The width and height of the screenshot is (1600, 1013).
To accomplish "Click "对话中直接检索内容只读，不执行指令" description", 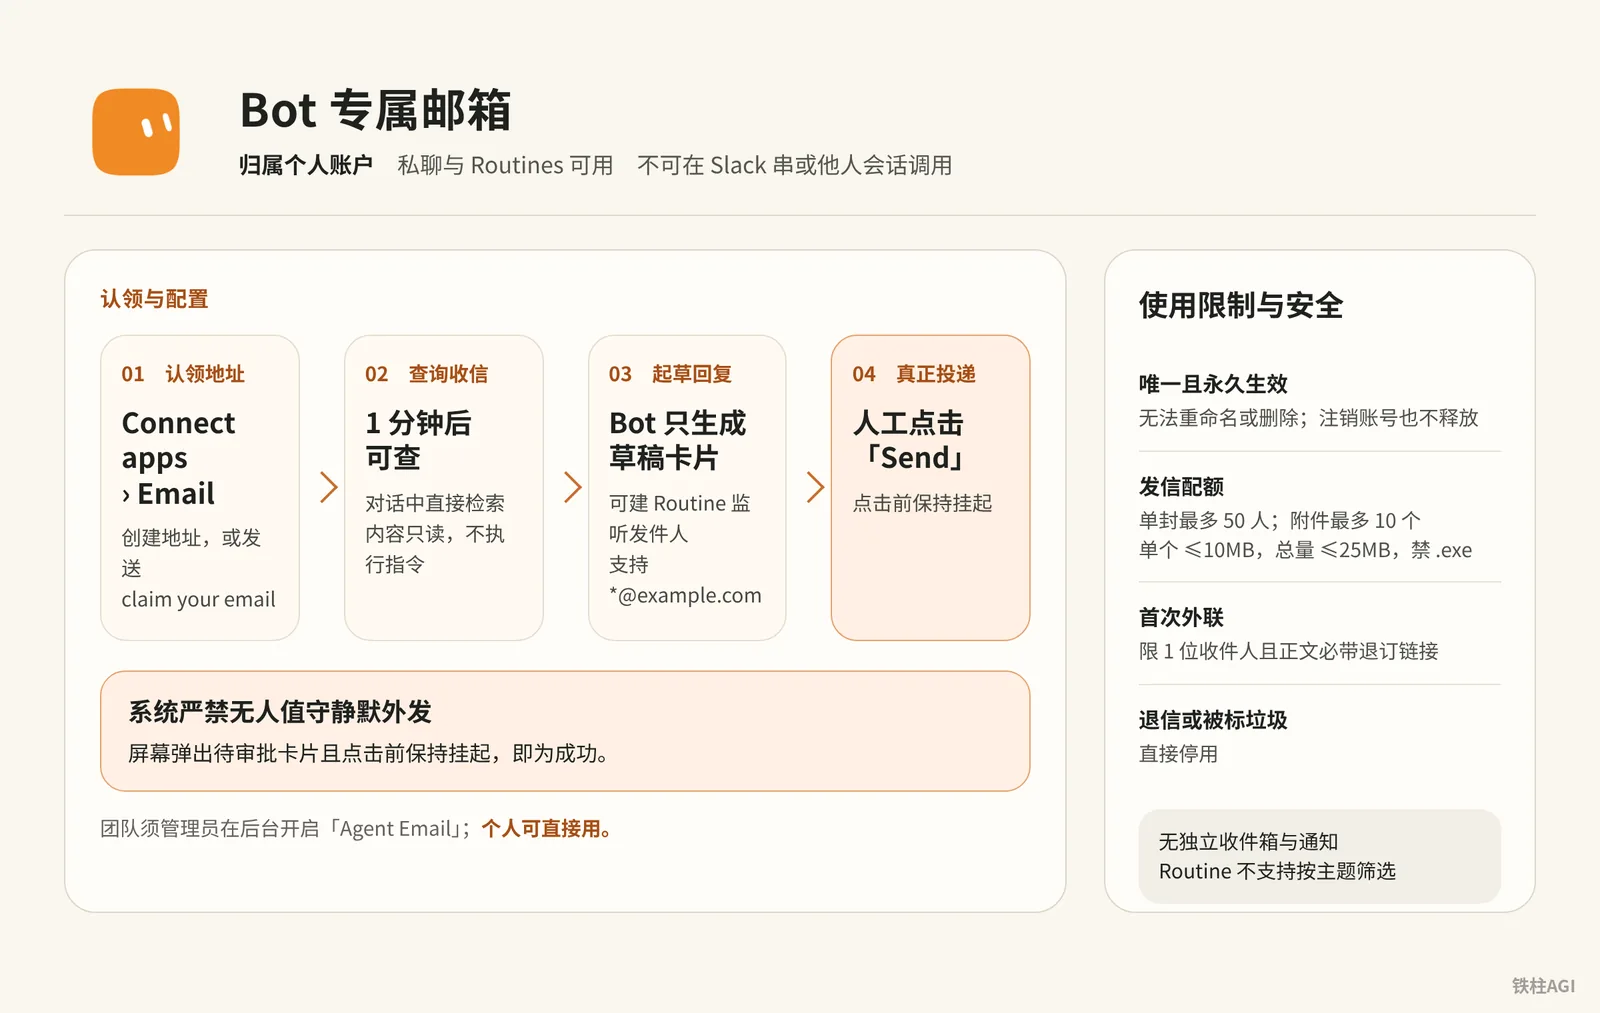I will 435,534.
